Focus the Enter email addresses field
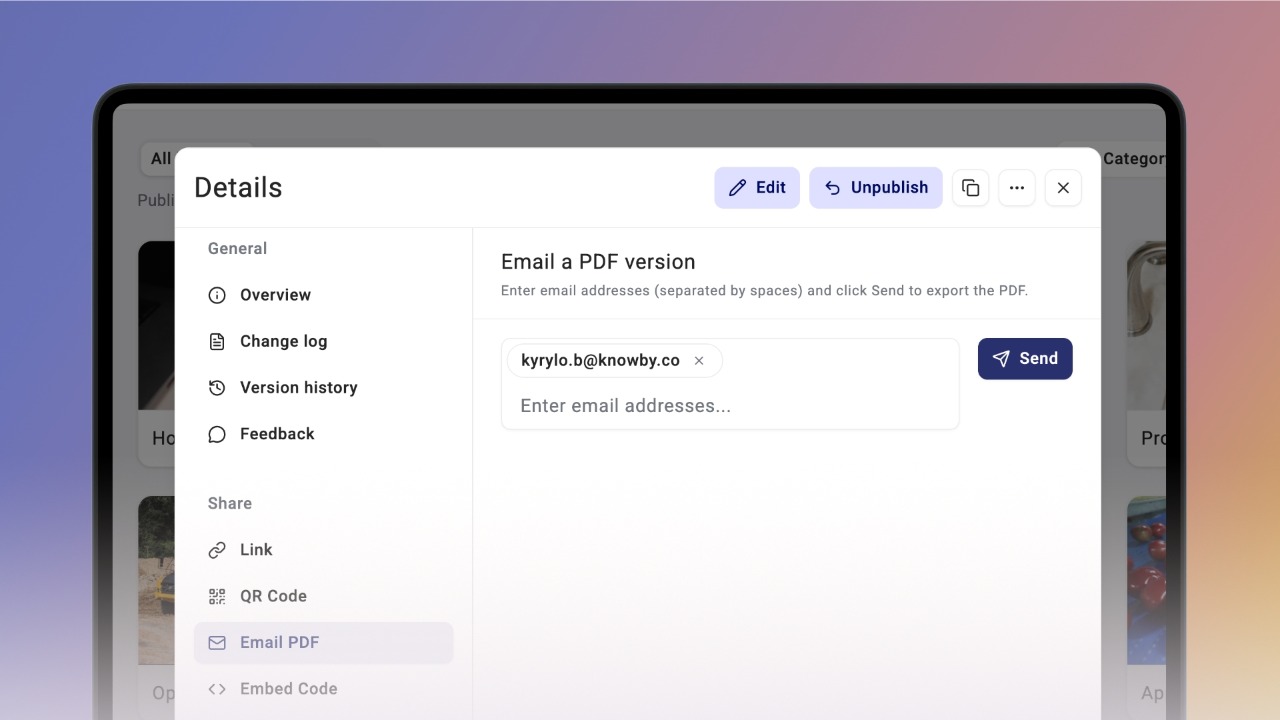Viewport: 1280px width, 720px height. pyautogui.click(x=730, y=406)
